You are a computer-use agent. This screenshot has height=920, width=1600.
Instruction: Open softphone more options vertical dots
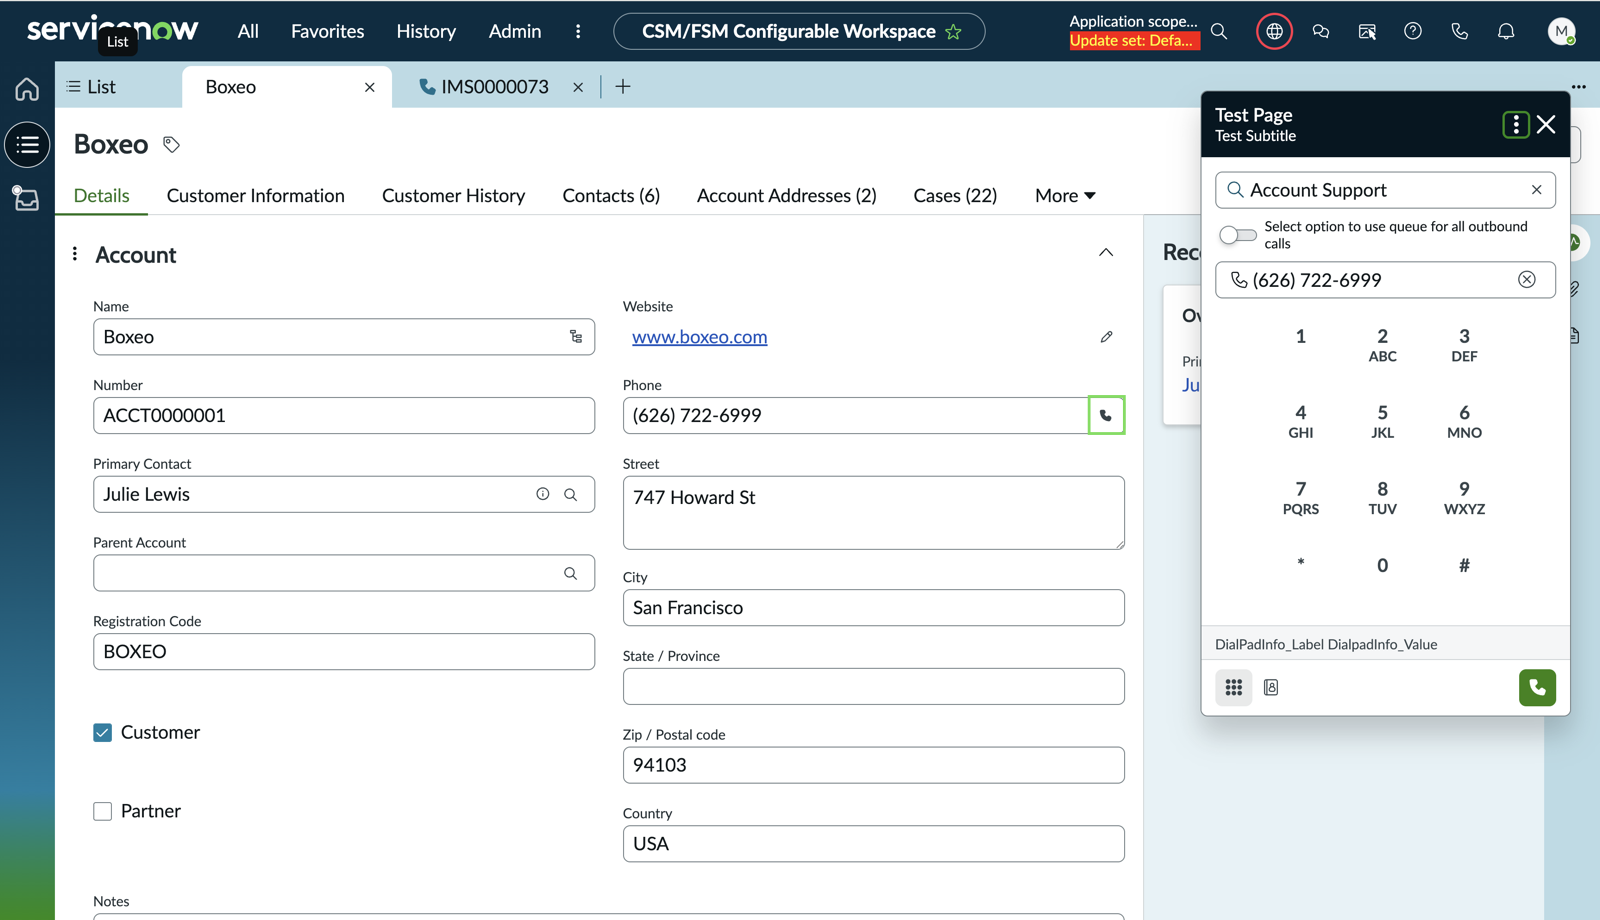pos(1516,125)
